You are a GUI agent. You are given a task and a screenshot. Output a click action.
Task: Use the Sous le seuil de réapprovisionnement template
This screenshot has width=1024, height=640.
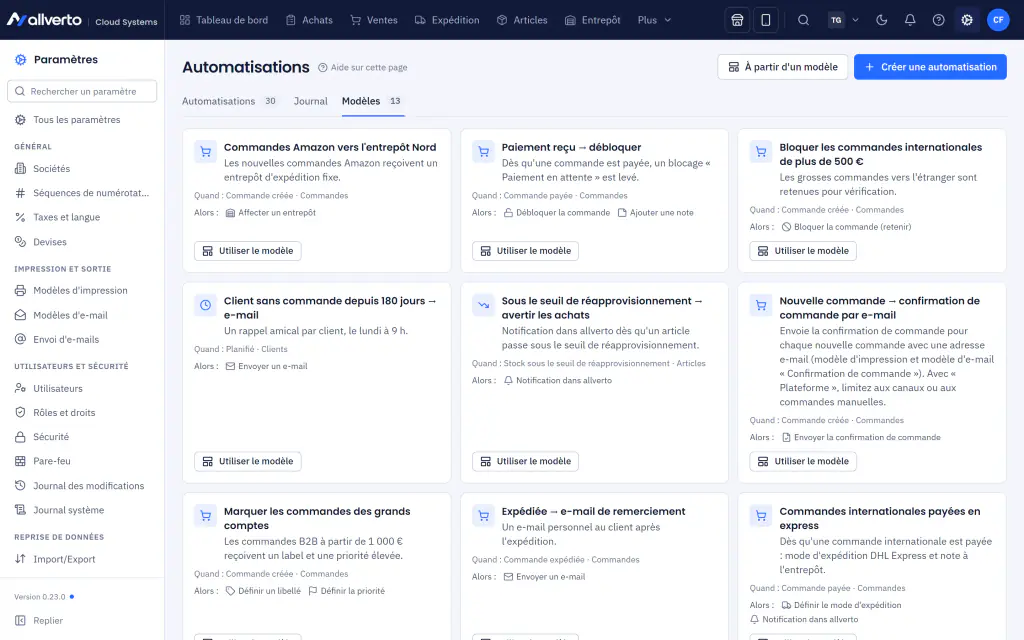(525, 461)
